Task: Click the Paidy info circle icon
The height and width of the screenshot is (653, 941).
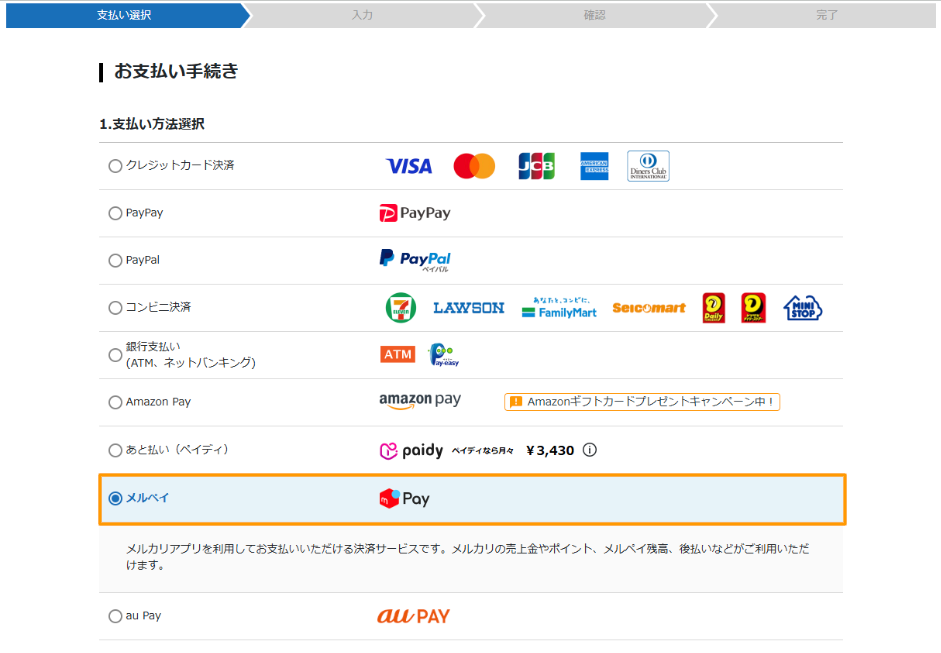Action: tap(590, 450)
